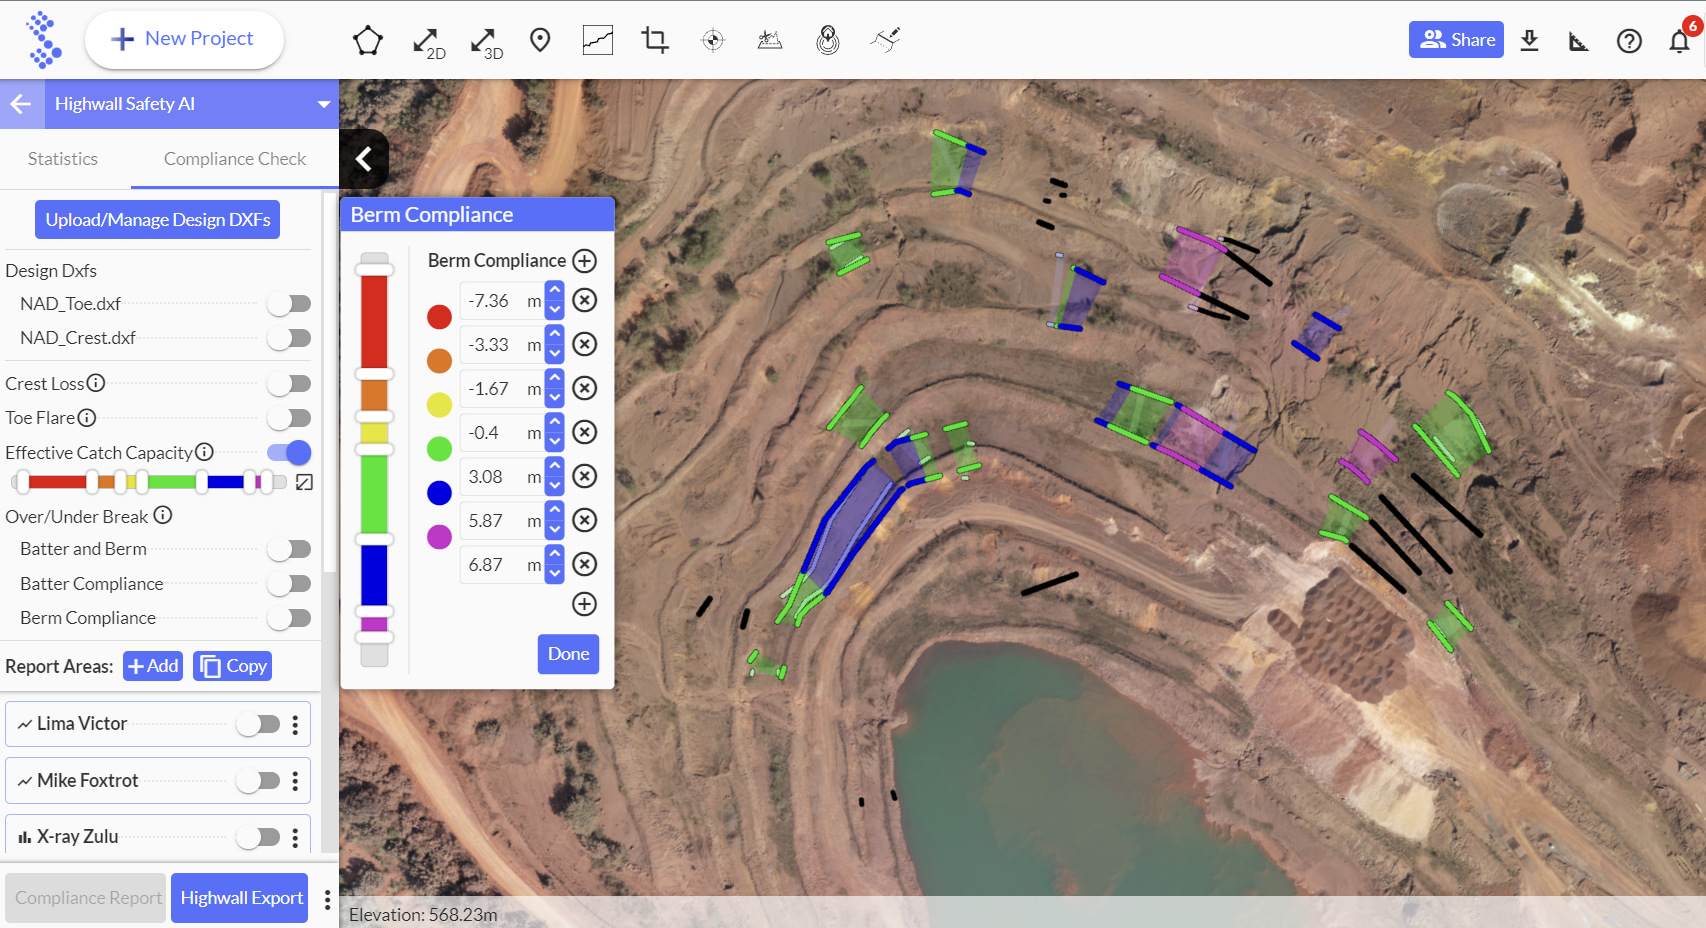The image size is (1706, 928).
Task: Switch to the Compliance Check tab
Action: 235,159
